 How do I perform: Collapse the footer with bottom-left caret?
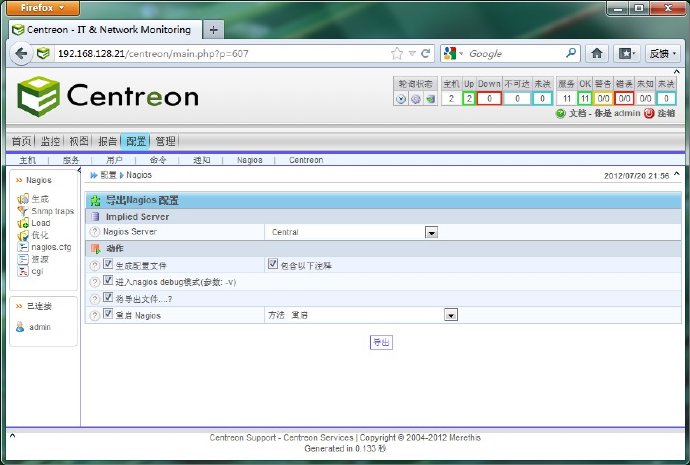point(12,436)
